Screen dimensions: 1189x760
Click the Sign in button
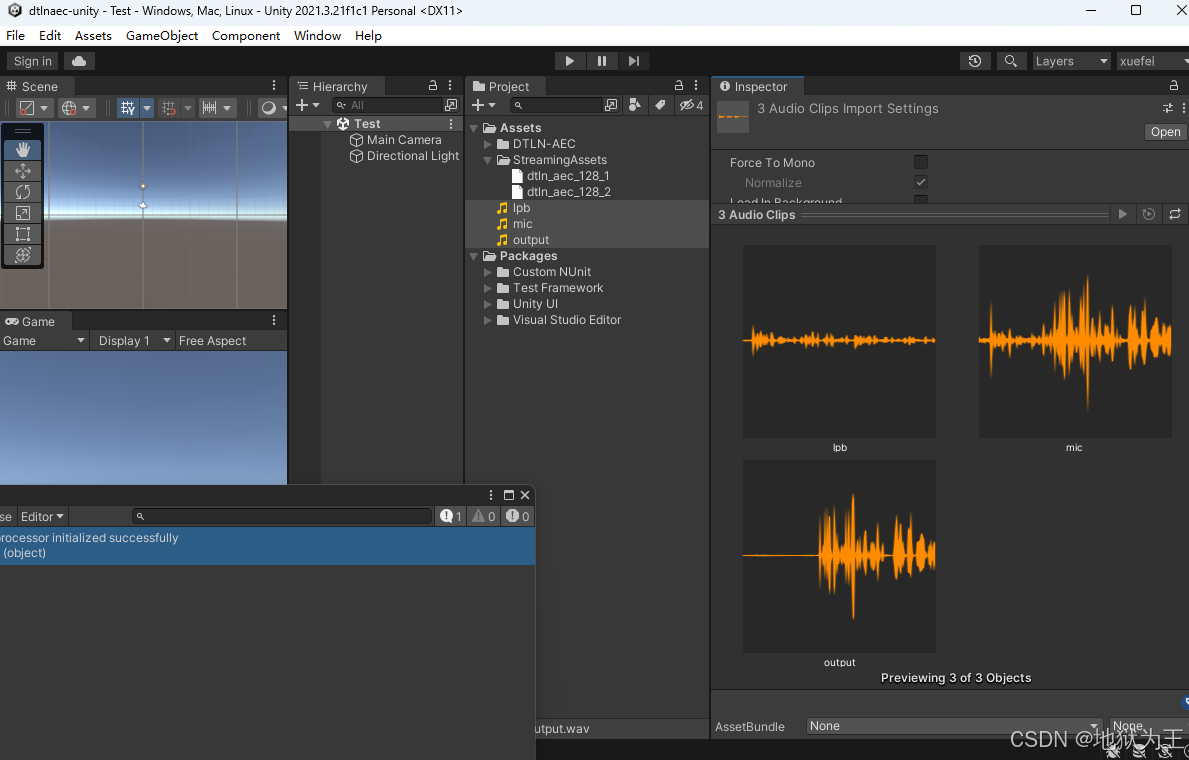click(x=33, y=61)
